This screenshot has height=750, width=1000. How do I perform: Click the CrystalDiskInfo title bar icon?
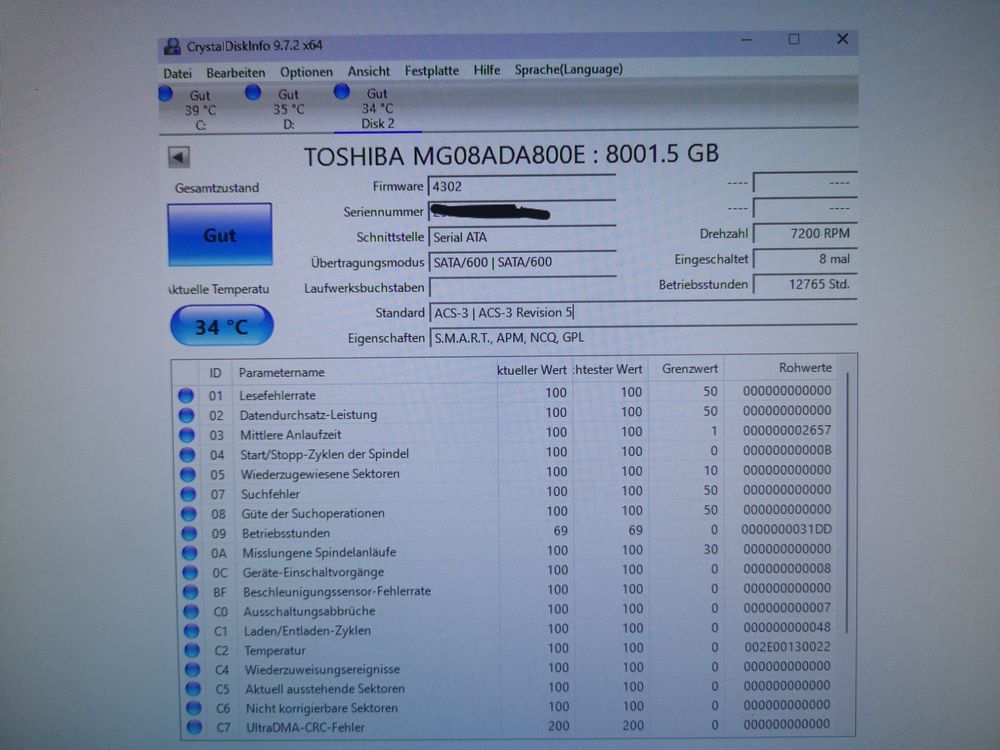[x=172, y=47]
